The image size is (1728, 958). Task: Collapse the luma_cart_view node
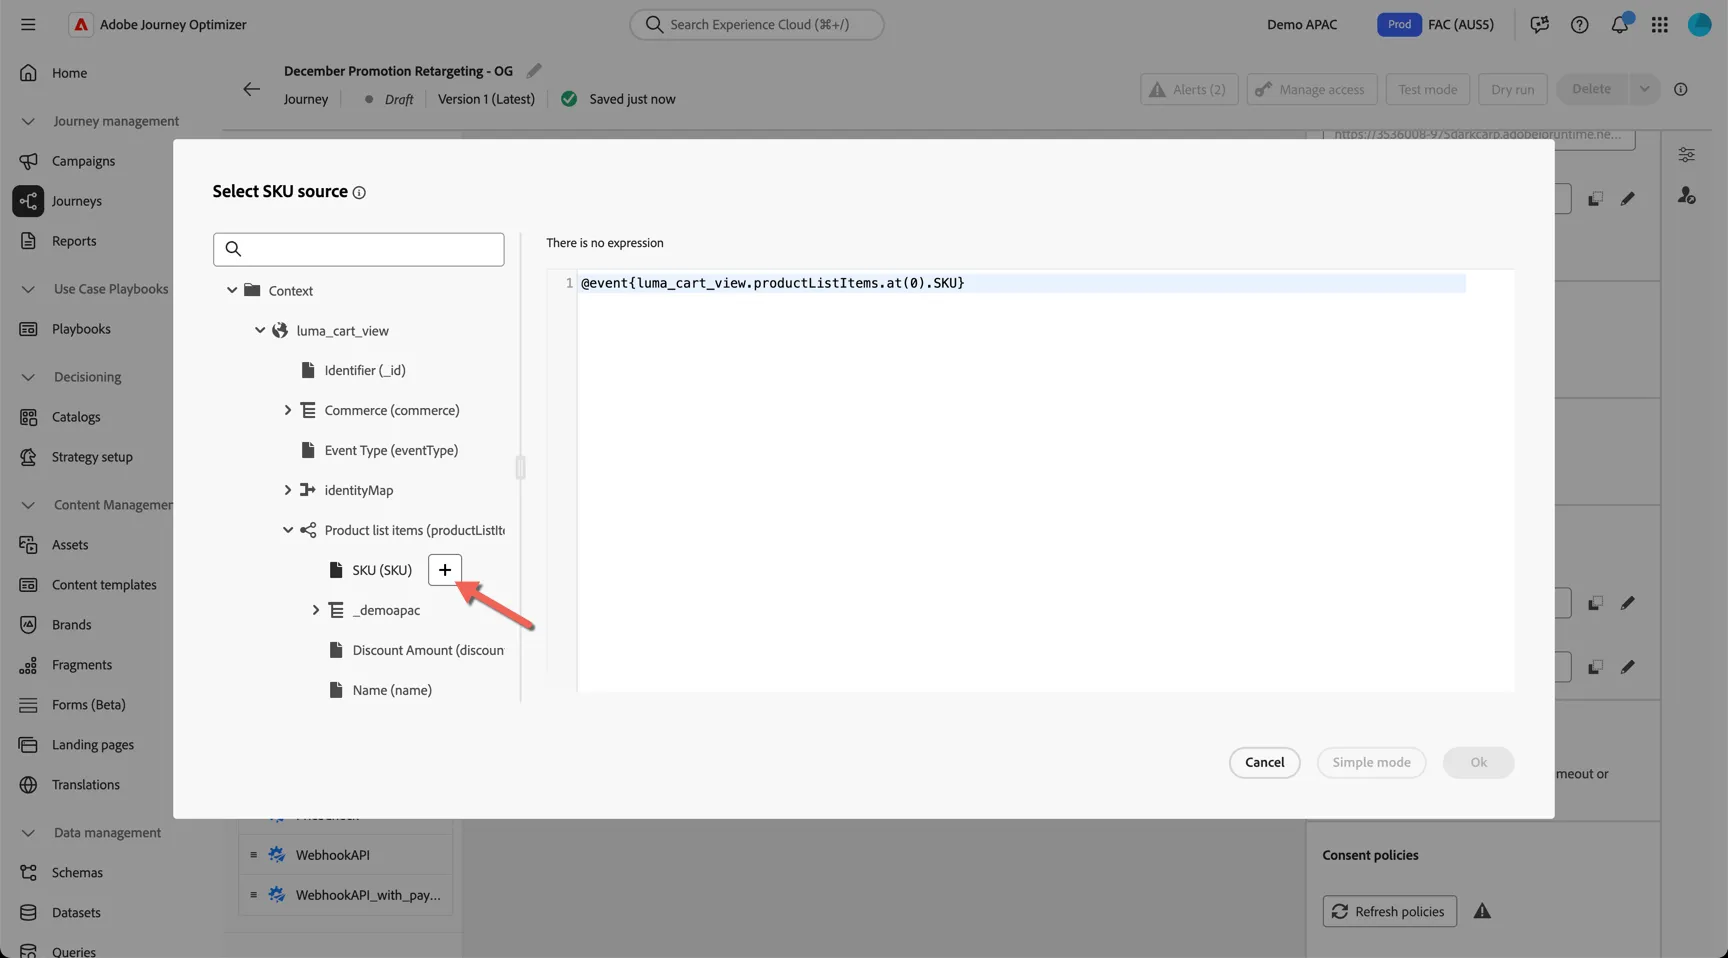260,330
